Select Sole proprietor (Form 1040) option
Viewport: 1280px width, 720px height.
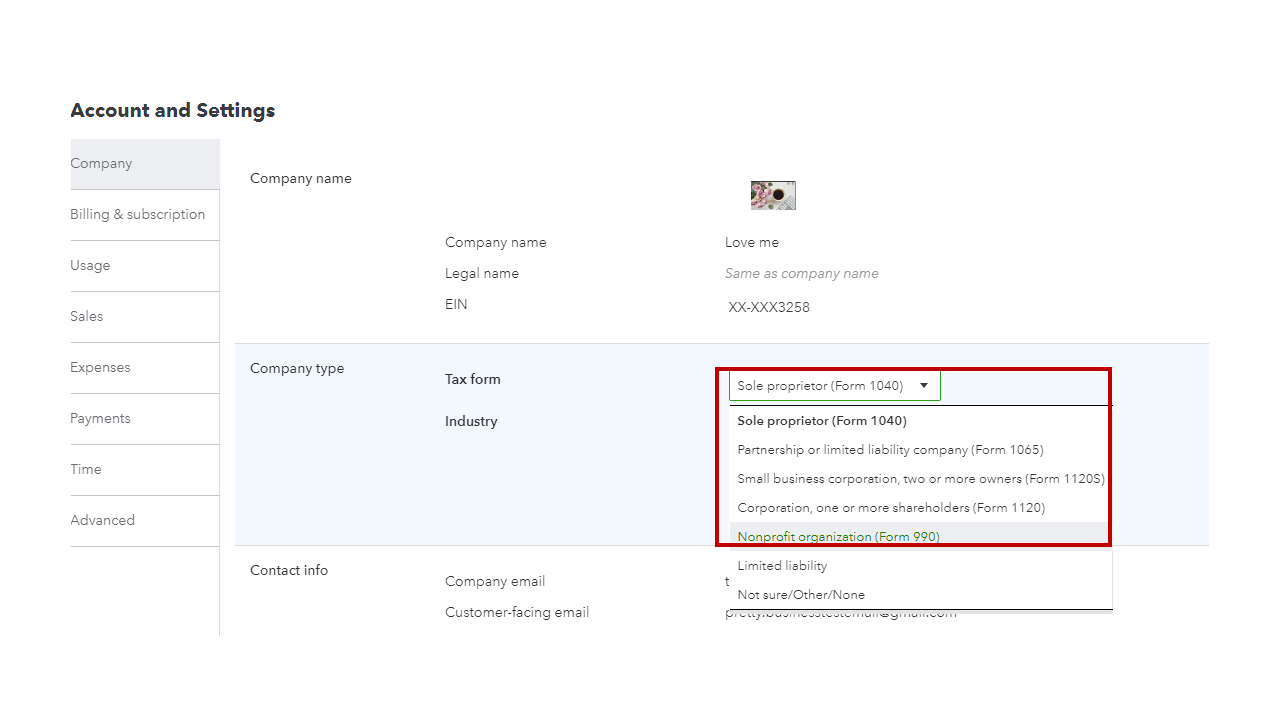(x=821, y=421)
